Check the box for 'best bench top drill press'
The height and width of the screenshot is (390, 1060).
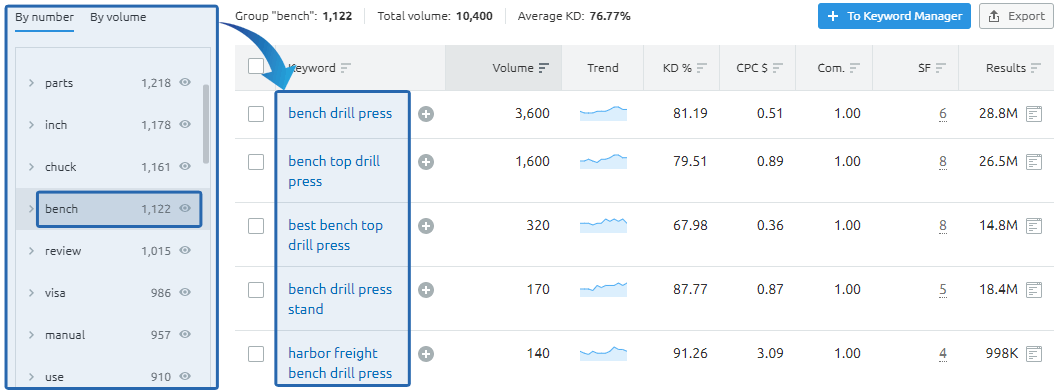coord(256,226)
